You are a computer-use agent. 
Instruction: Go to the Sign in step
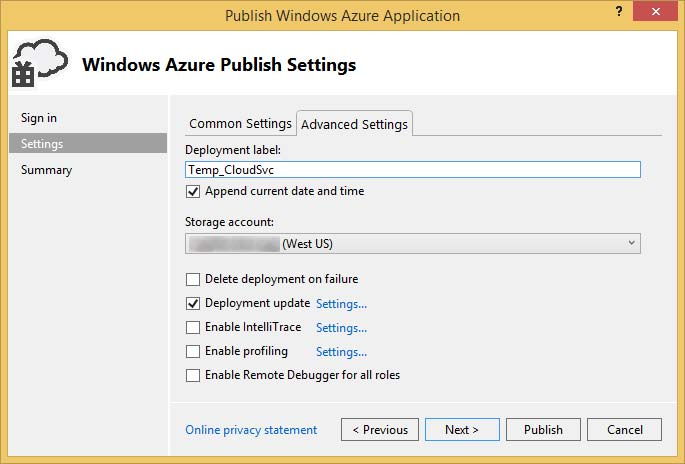39,118
